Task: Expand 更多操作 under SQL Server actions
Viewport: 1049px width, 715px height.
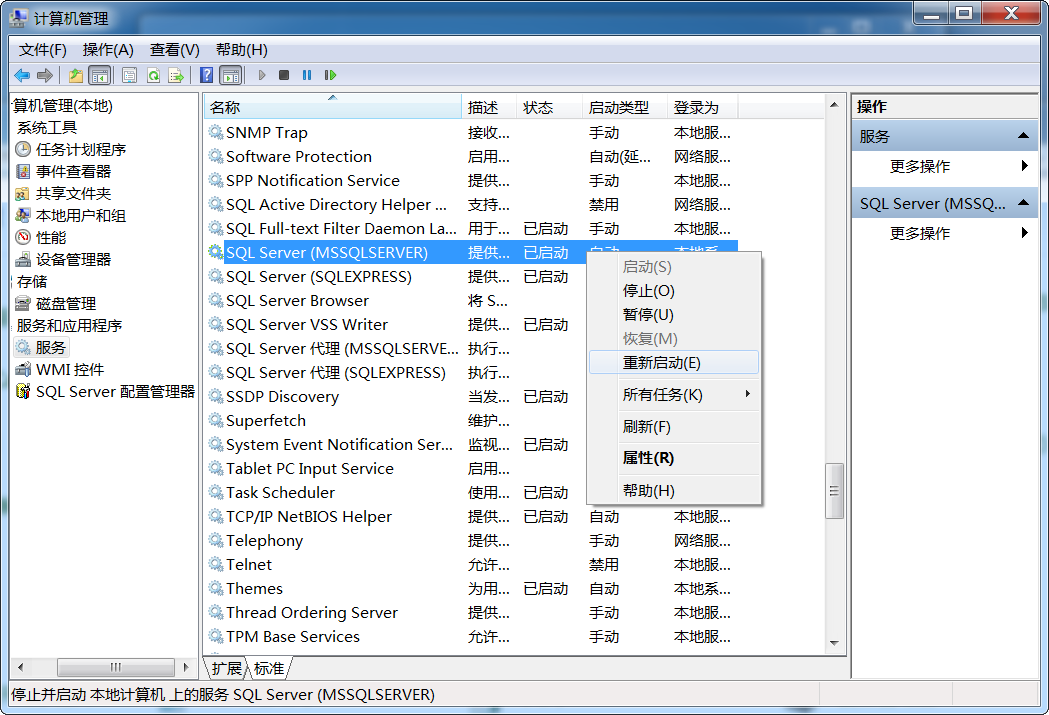Action: [x=944, y=233]
